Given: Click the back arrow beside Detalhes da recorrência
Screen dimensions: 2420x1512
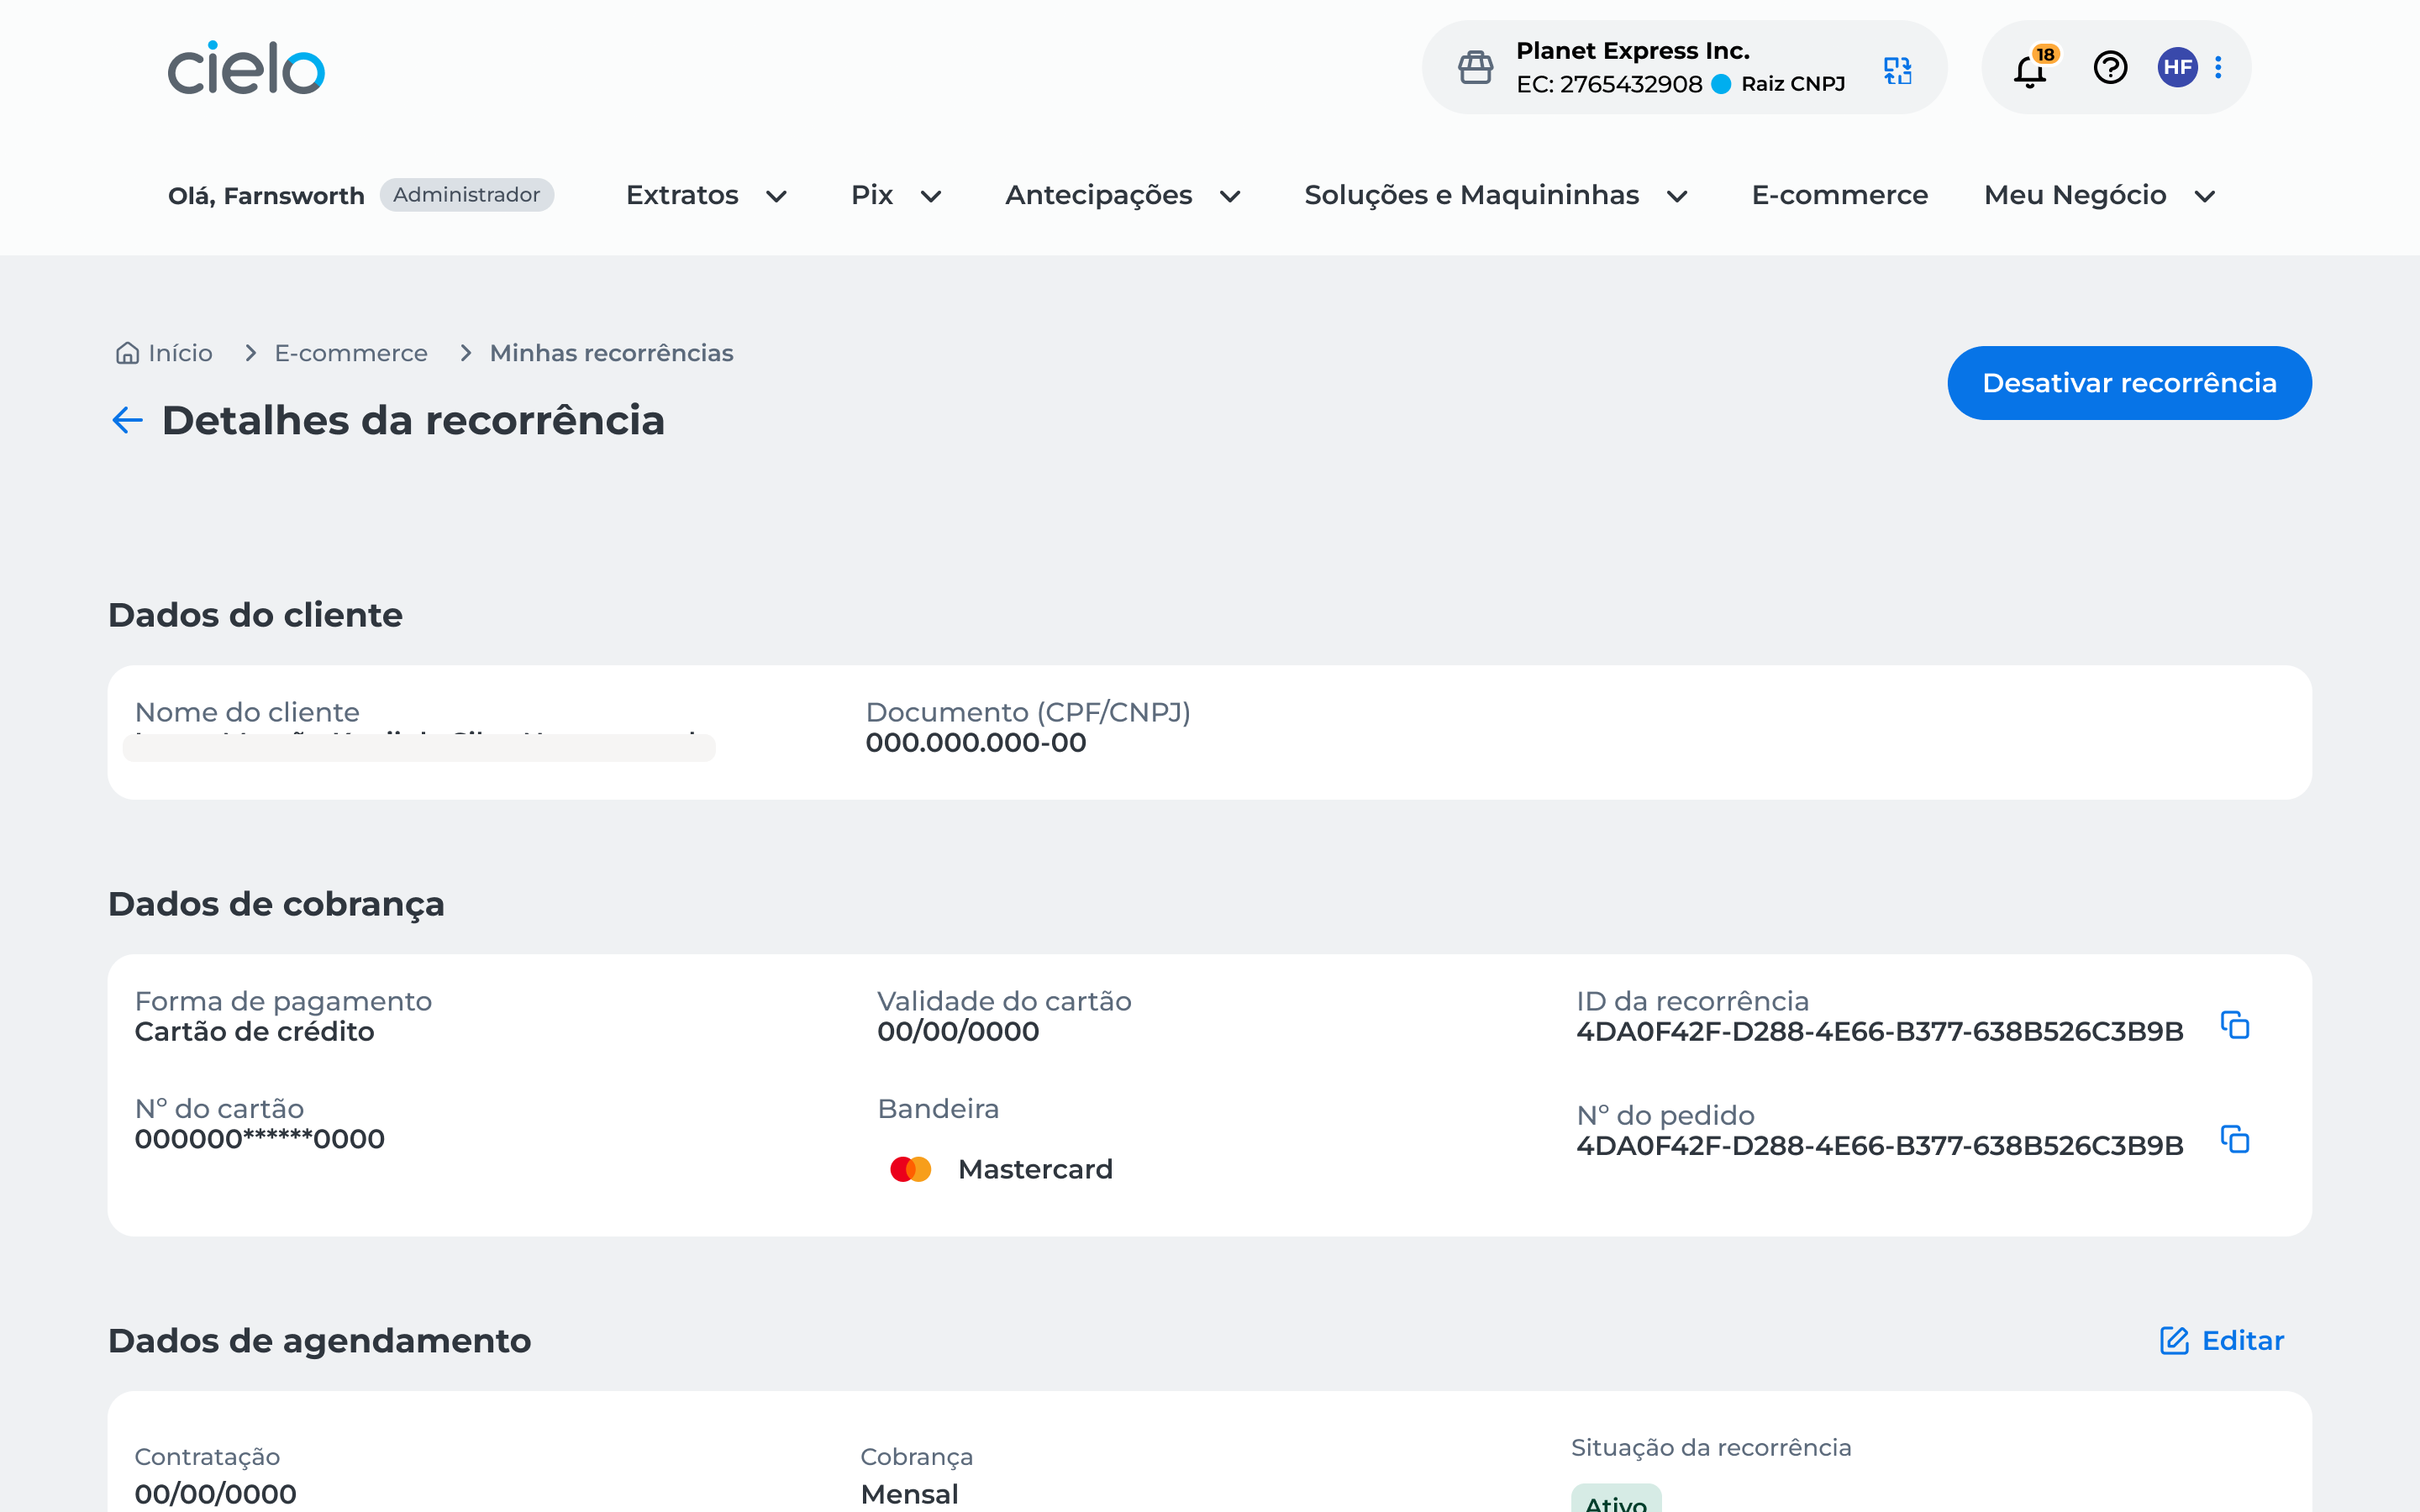Looking at the screenshot, I should (x=126, y=420).
